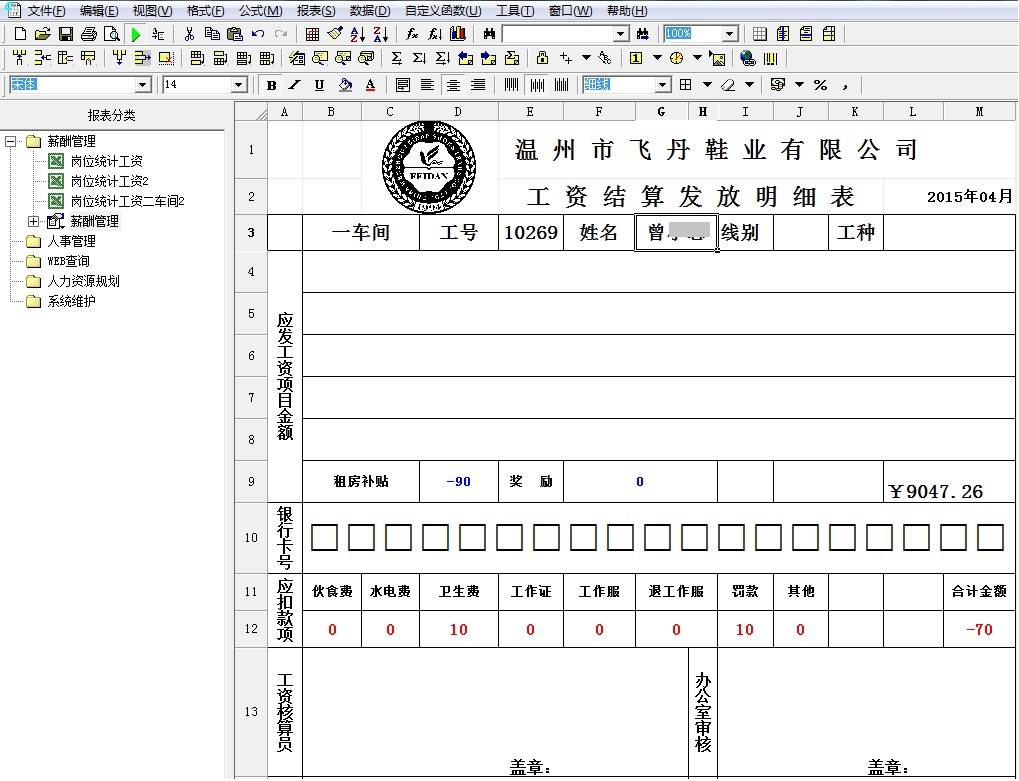
Task: Click the red grid table icon
Action: [312, 34]
